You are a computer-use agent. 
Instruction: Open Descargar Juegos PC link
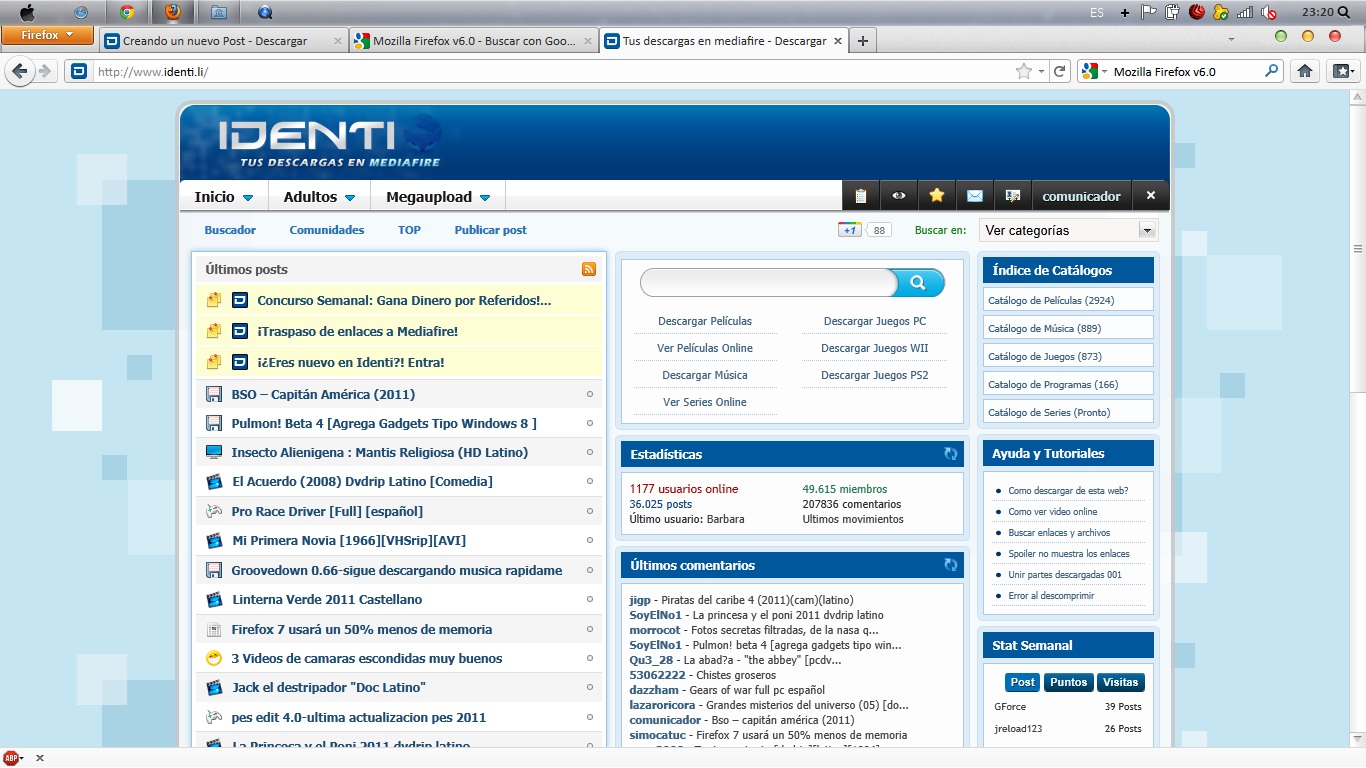point(875,321)
